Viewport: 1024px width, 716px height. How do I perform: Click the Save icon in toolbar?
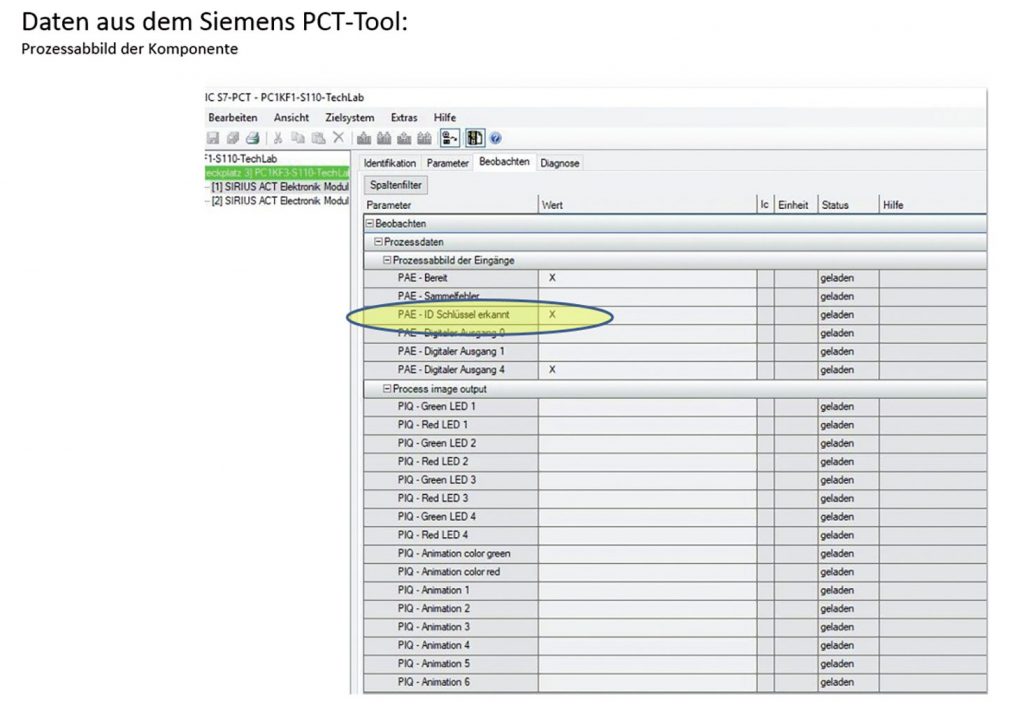pyautogui.click(x=212, y=138)
